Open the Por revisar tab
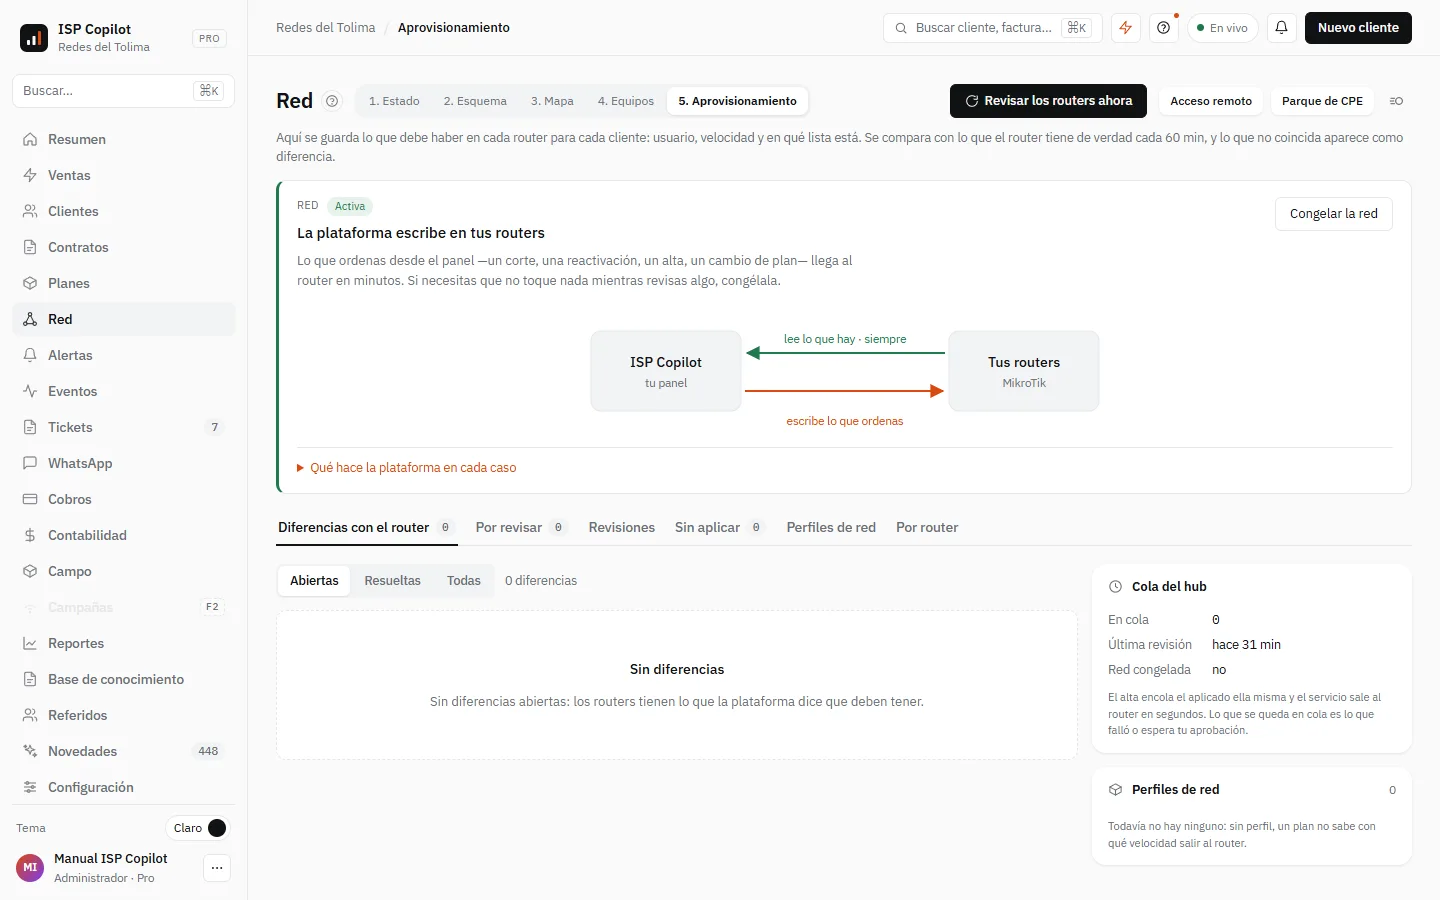This screenshot has width=1440, height=900. tap(521, 528)
